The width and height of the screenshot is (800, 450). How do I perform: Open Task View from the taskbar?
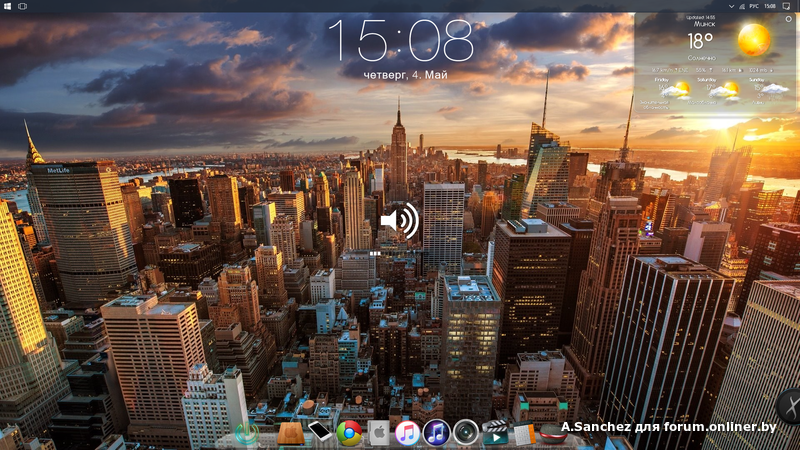point(22,6)
